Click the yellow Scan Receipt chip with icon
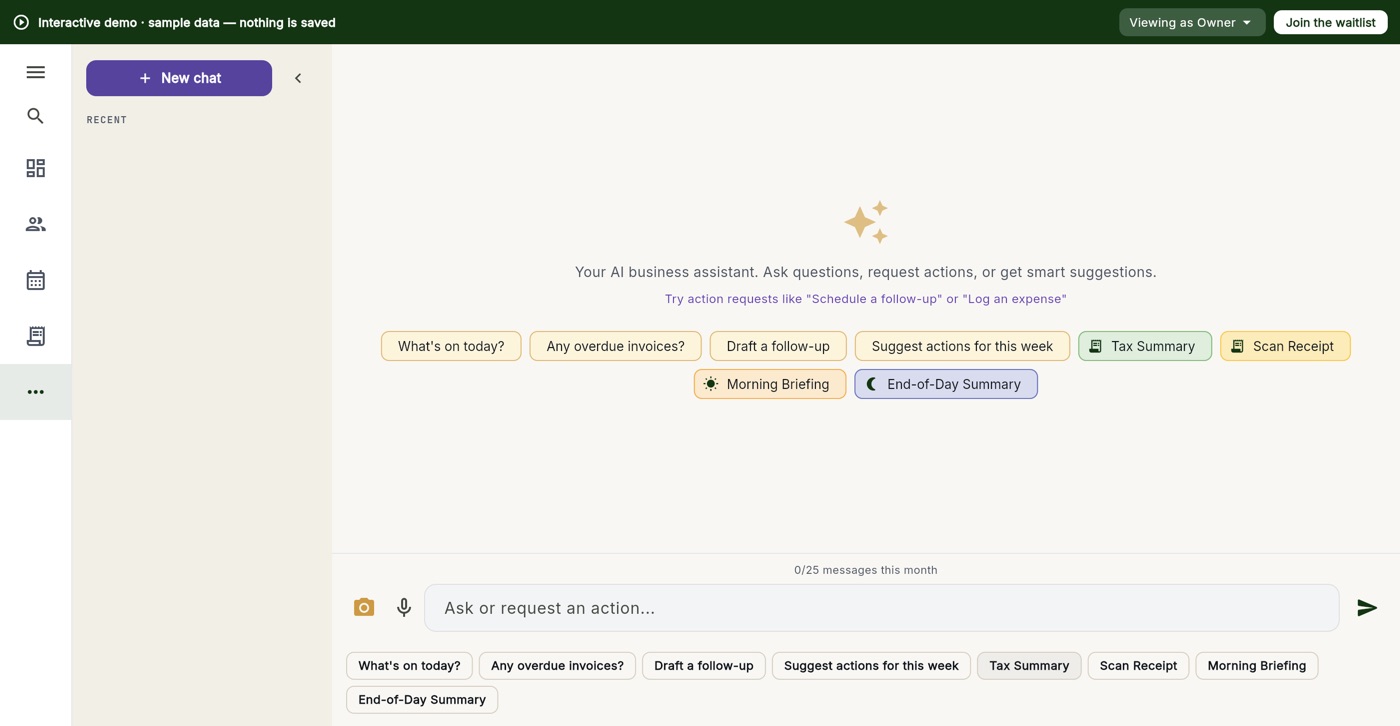The height and width of the screenshot is (726, 1400). pos(1285,346)
